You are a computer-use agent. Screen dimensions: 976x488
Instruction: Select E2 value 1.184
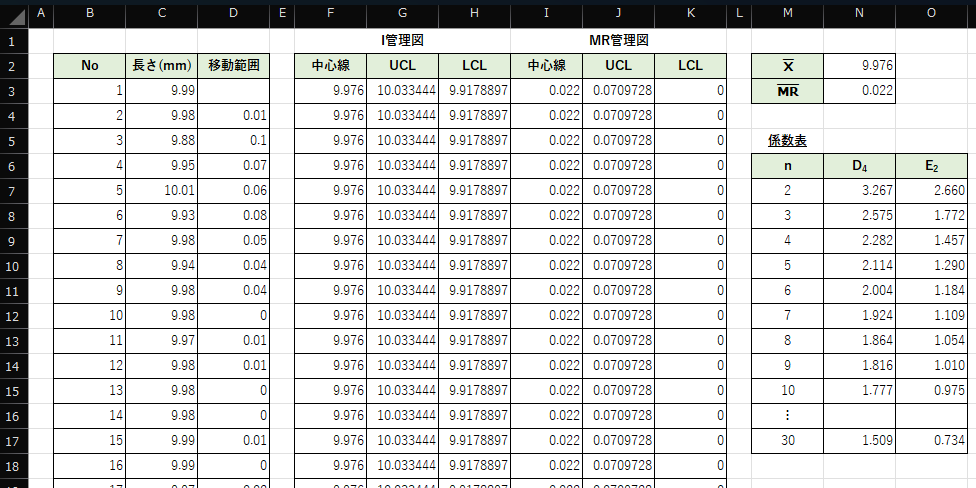pos(932,291)
